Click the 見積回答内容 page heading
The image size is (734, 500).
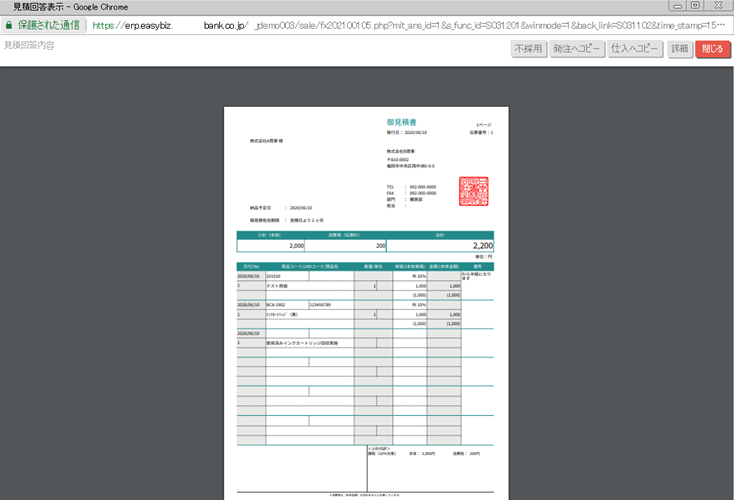(29, 45)
